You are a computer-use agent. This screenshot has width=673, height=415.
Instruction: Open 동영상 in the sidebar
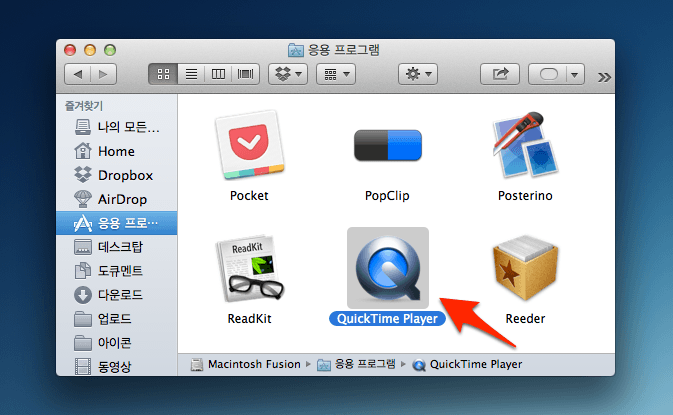coord(117,367)
